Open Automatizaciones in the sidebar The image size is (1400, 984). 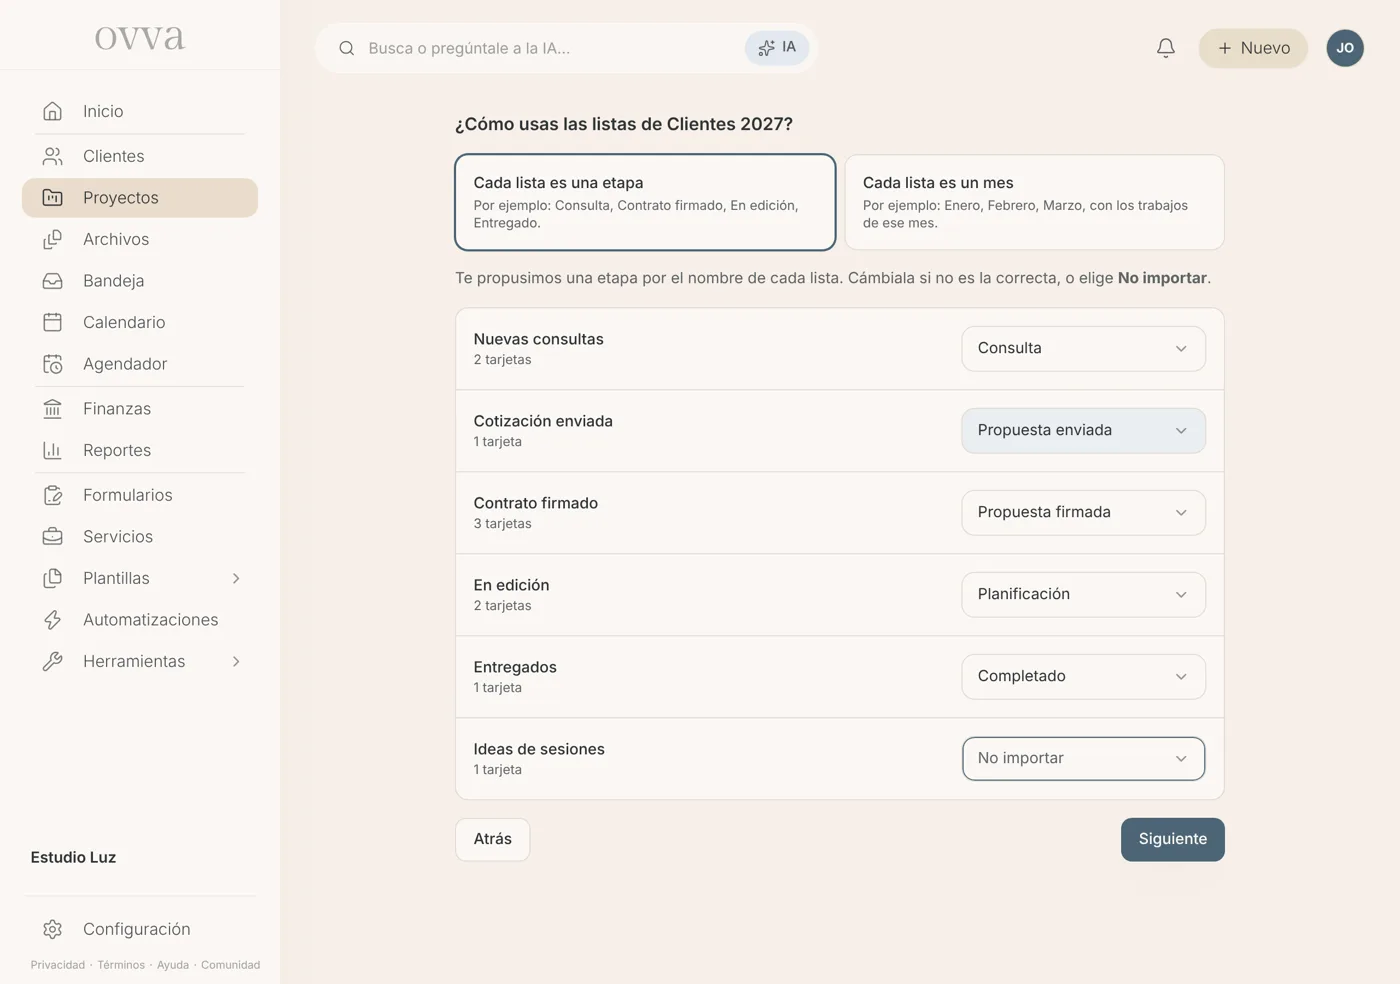140,620
